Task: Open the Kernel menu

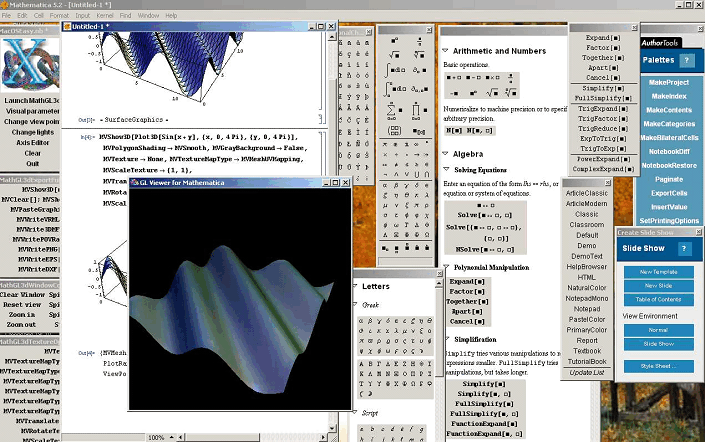Action: click(105, 15)
